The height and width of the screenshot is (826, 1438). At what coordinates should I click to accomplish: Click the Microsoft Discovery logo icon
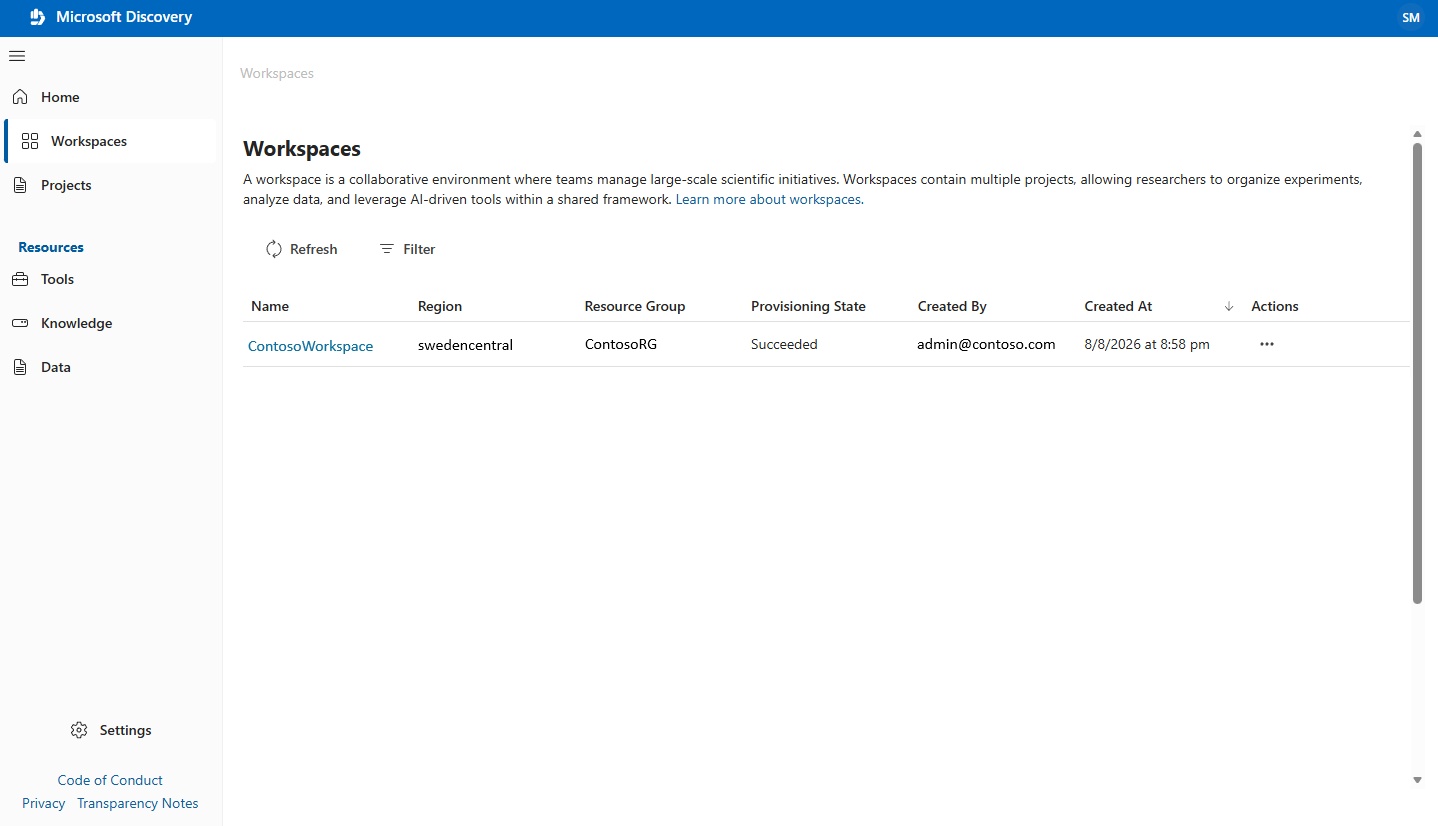click(x=37, y=17)
